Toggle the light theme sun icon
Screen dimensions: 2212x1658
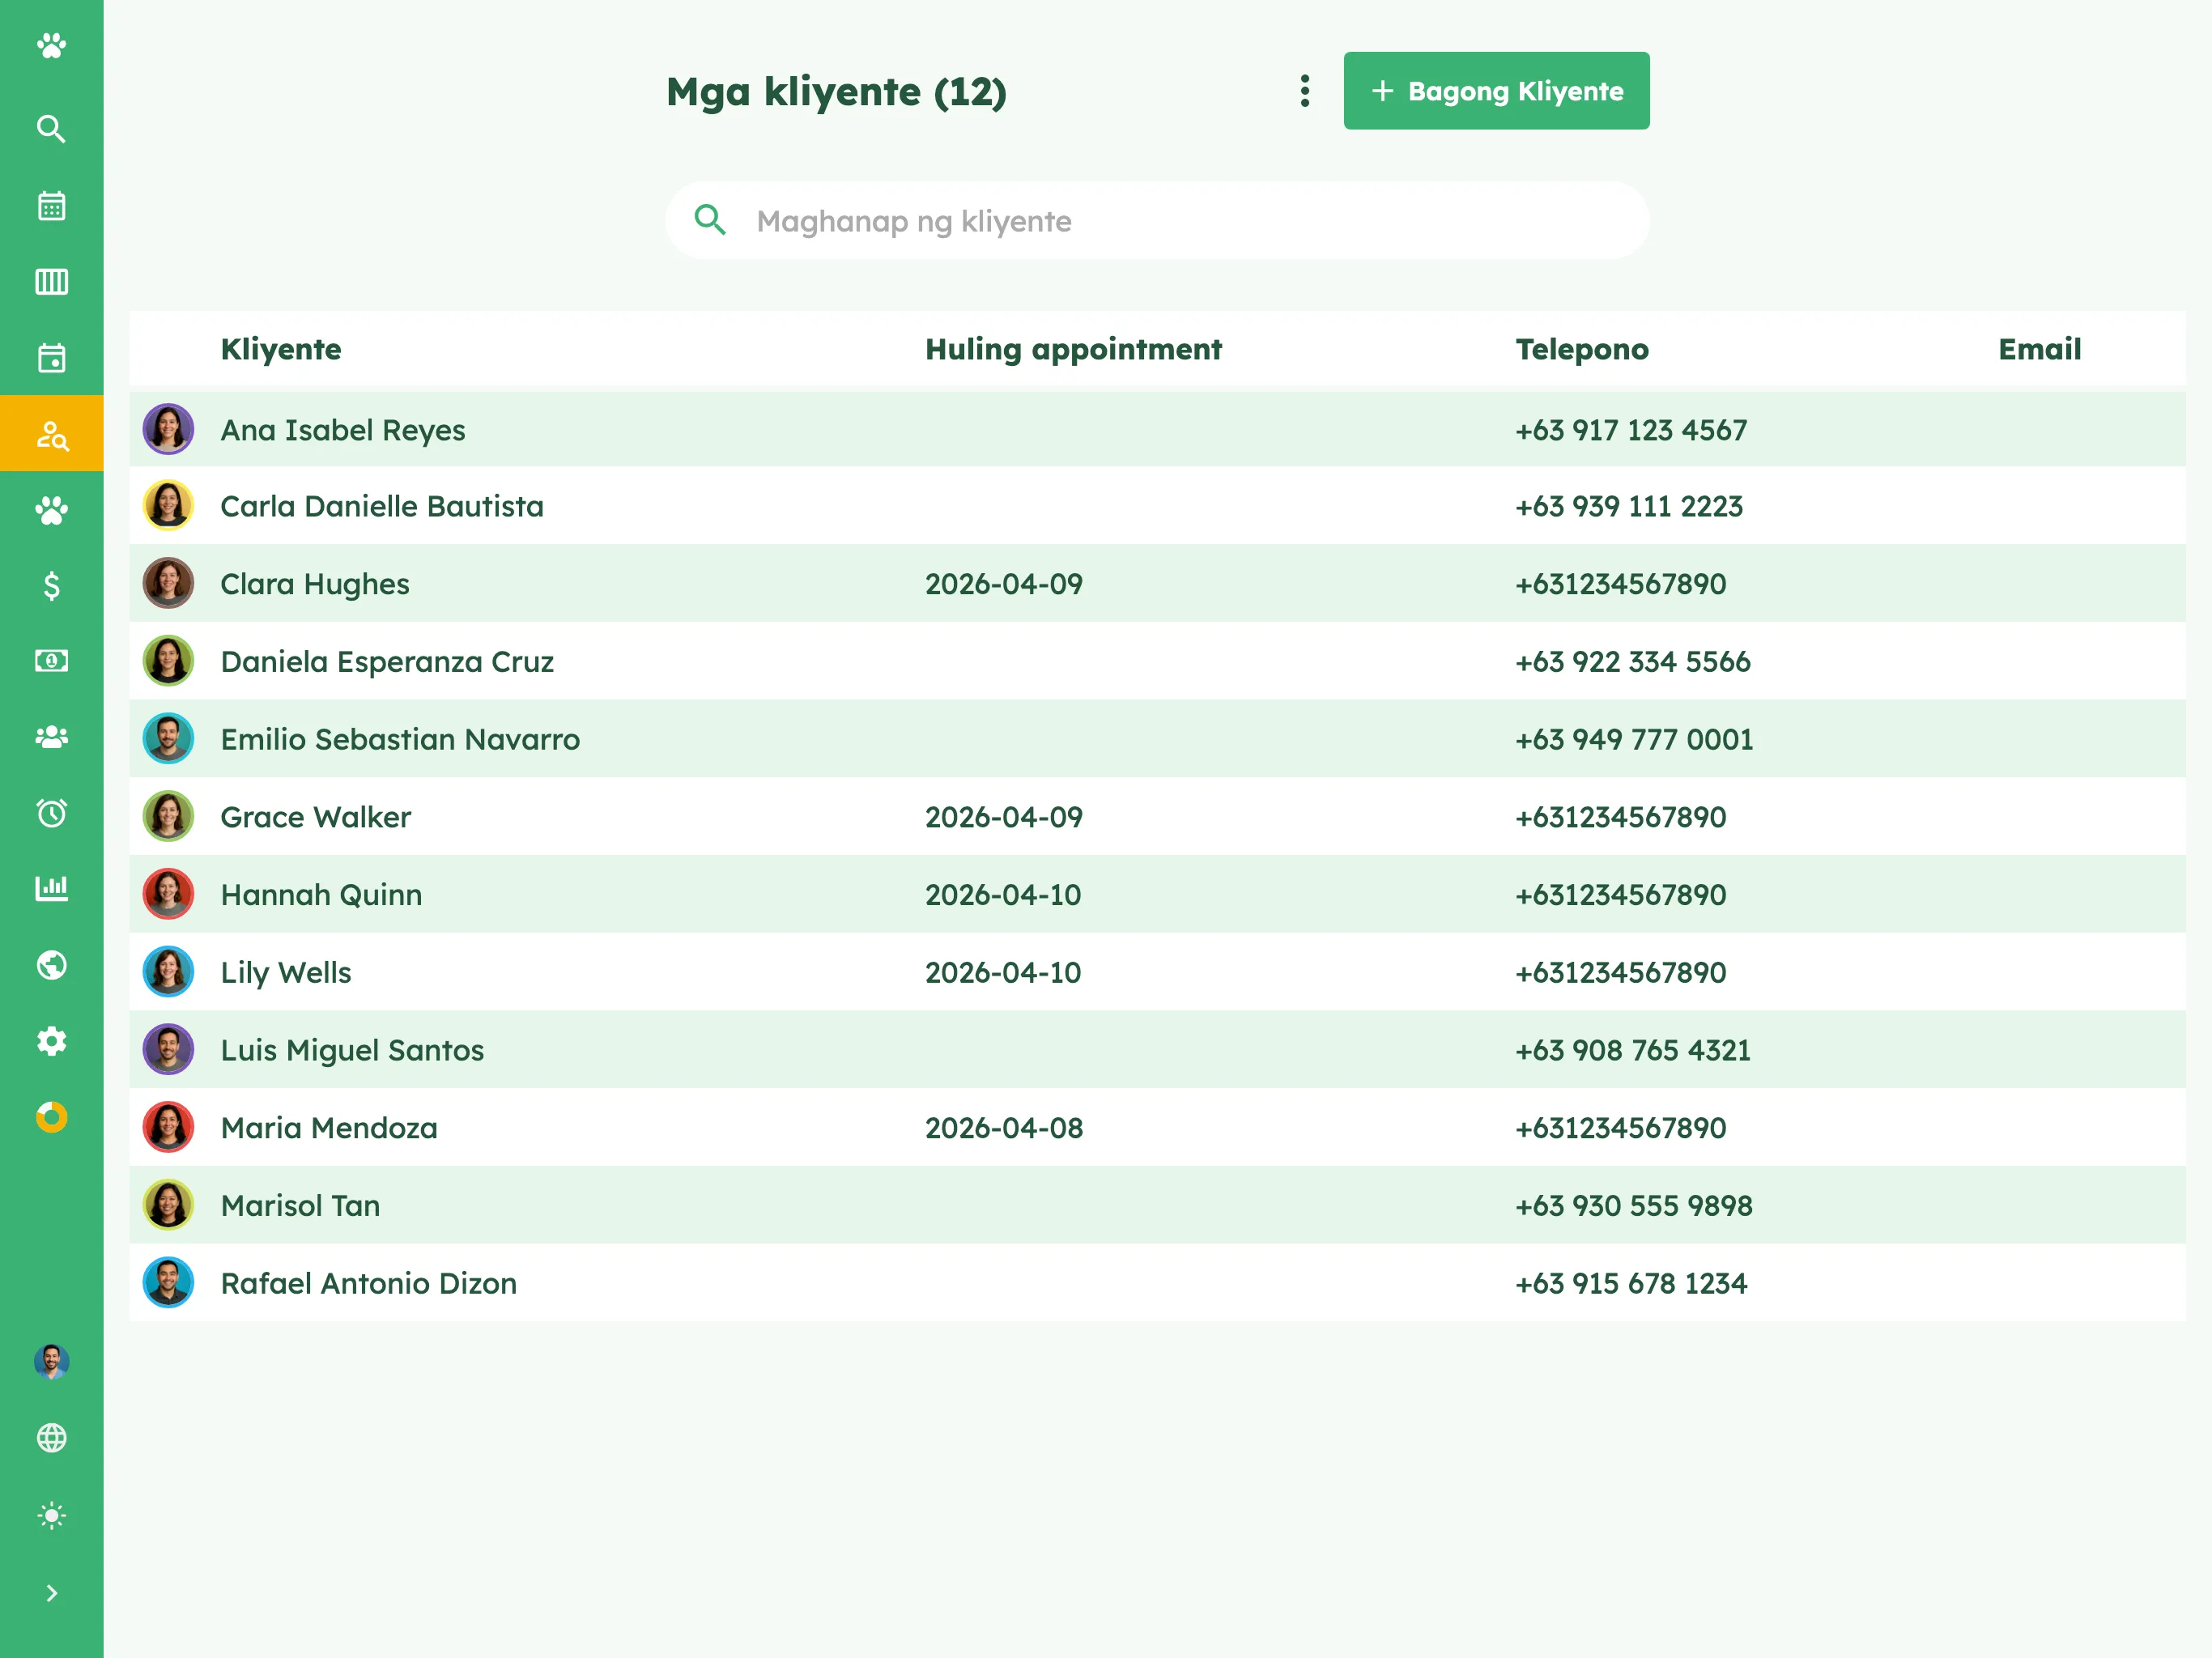(51, 1516)
